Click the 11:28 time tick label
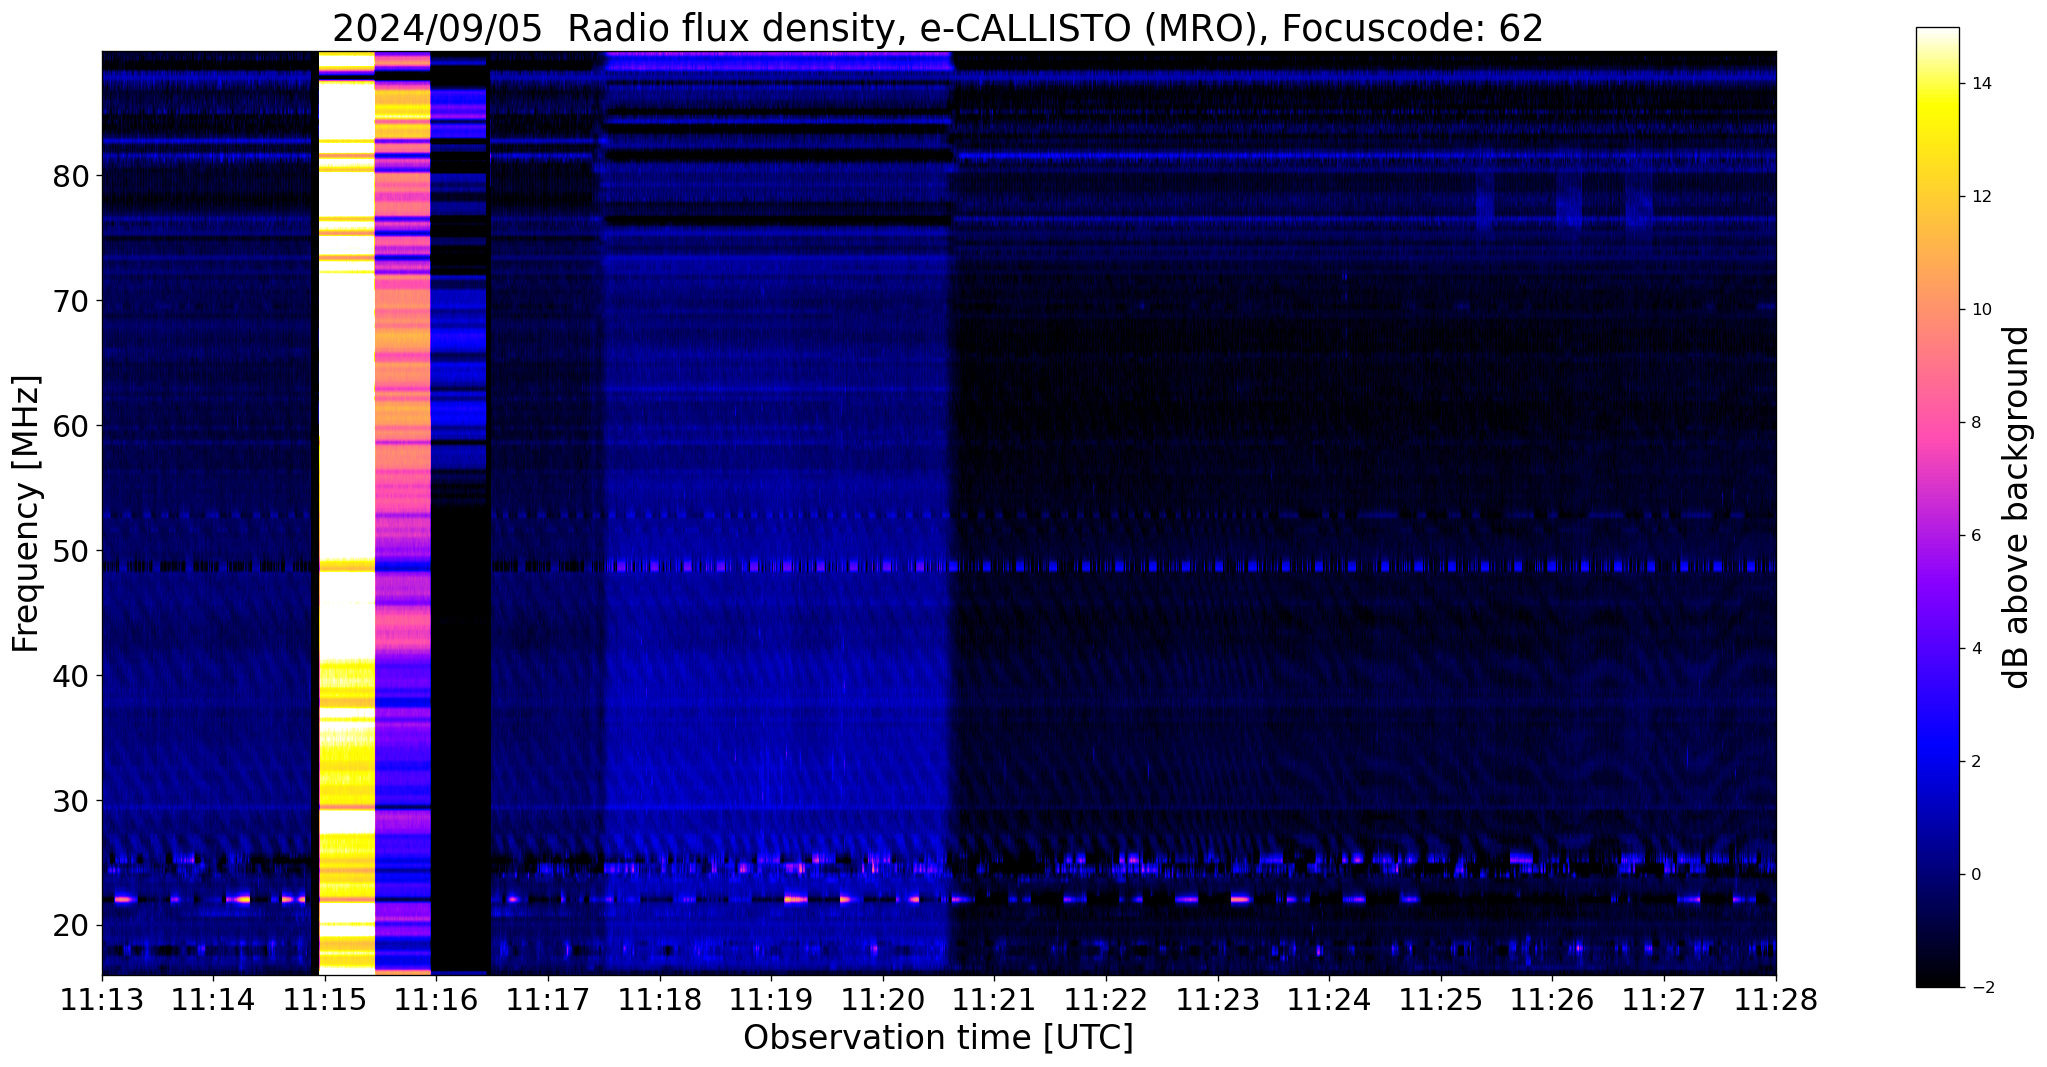This screenshot has height=1067, width=2047. [1776, 999]
